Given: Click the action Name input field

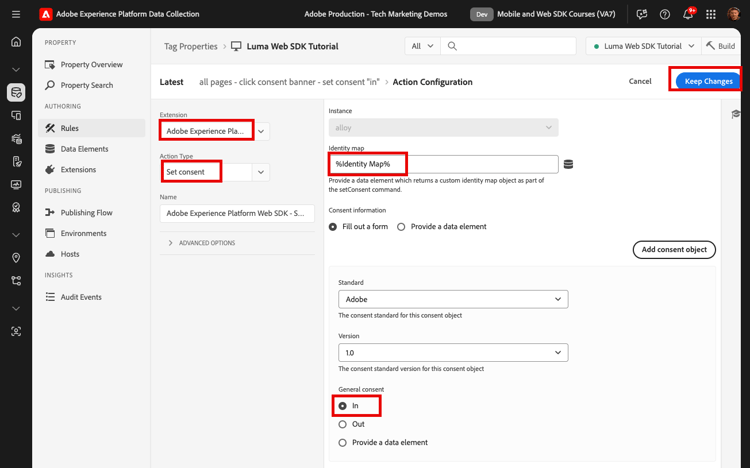Looking at the screenshot, I should [x=237, y=213].
